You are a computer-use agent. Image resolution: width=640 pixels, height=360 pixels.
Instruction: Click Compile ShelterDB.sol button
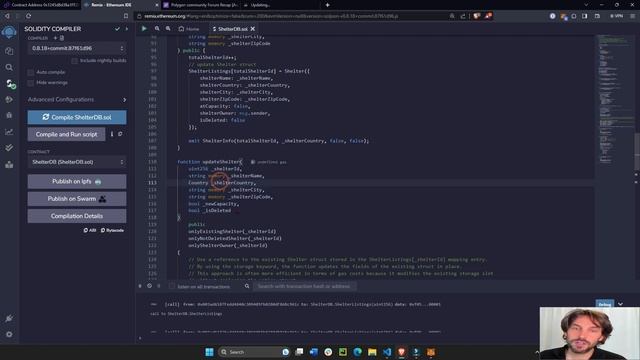(x=77, y=117)
